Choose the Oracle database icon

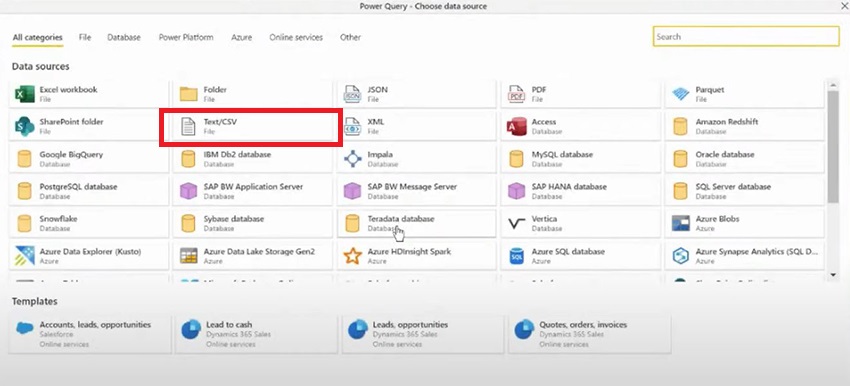pyautogui.click(x=680, y=159)
